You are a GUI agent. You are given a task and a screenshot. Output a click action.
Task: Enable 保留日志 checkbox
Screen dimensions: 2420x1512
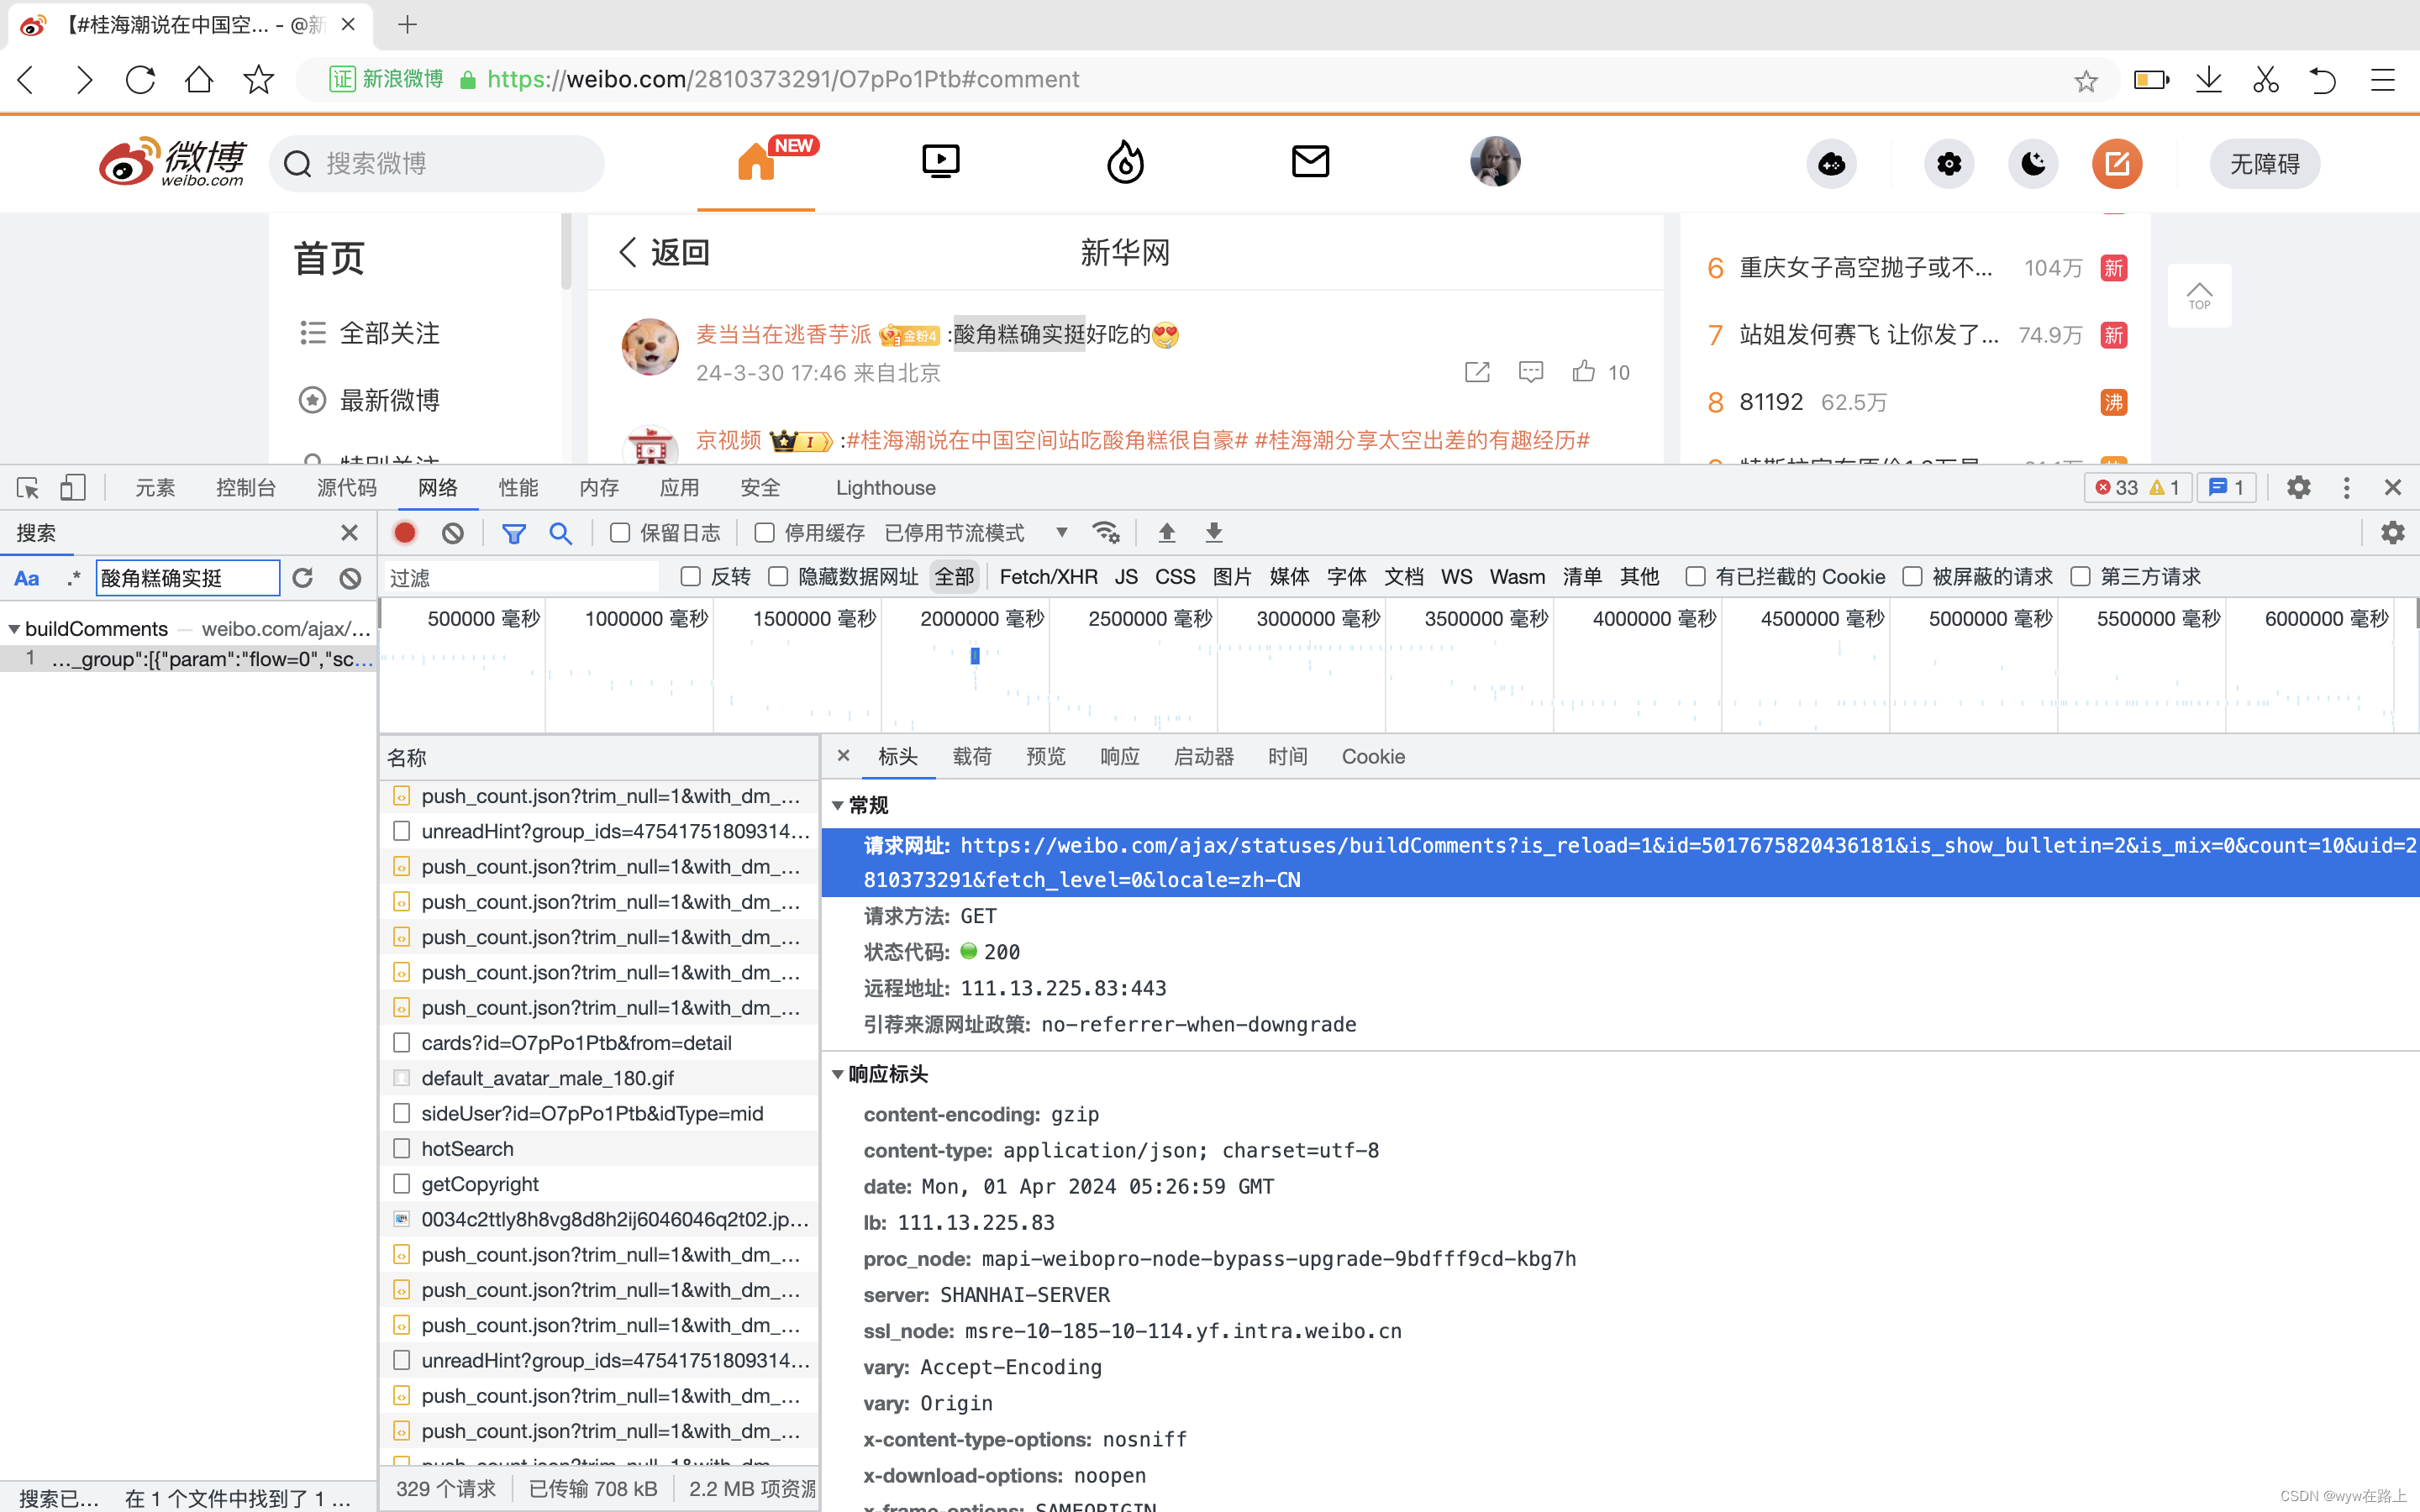point(620,533)
